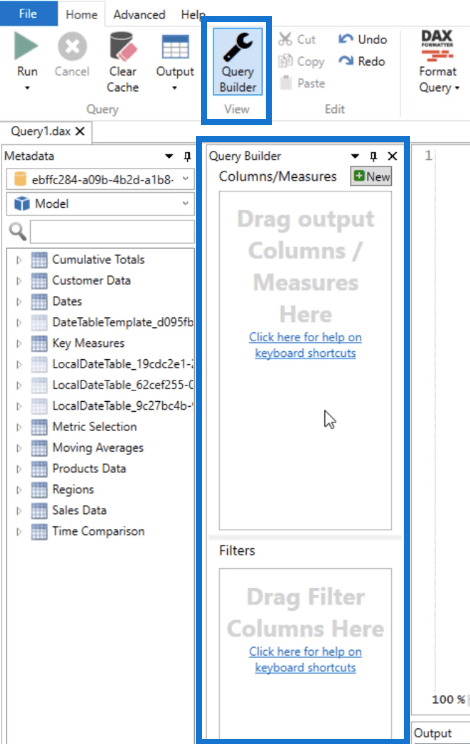Open the Output table icon
The width and height of the screenshot is (470, 744).
point(175,46)
